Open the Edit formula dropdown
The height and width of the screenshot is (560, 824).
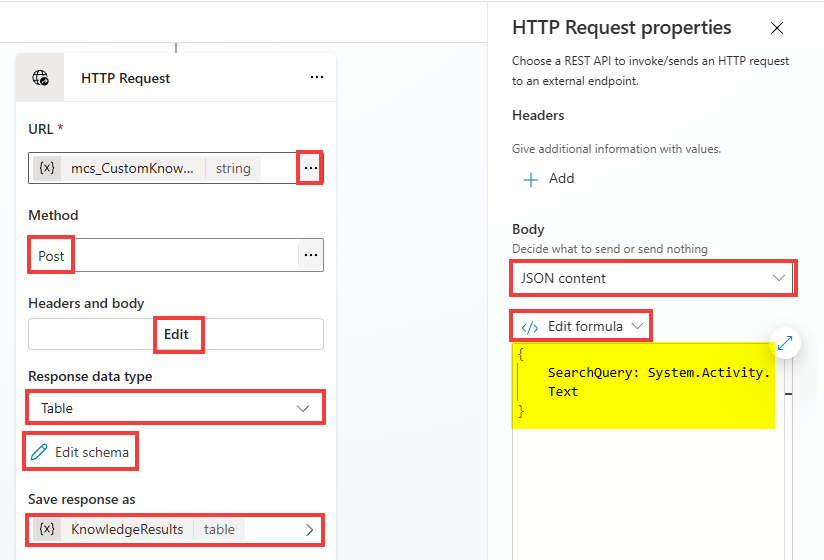click(x=637, y=326)
